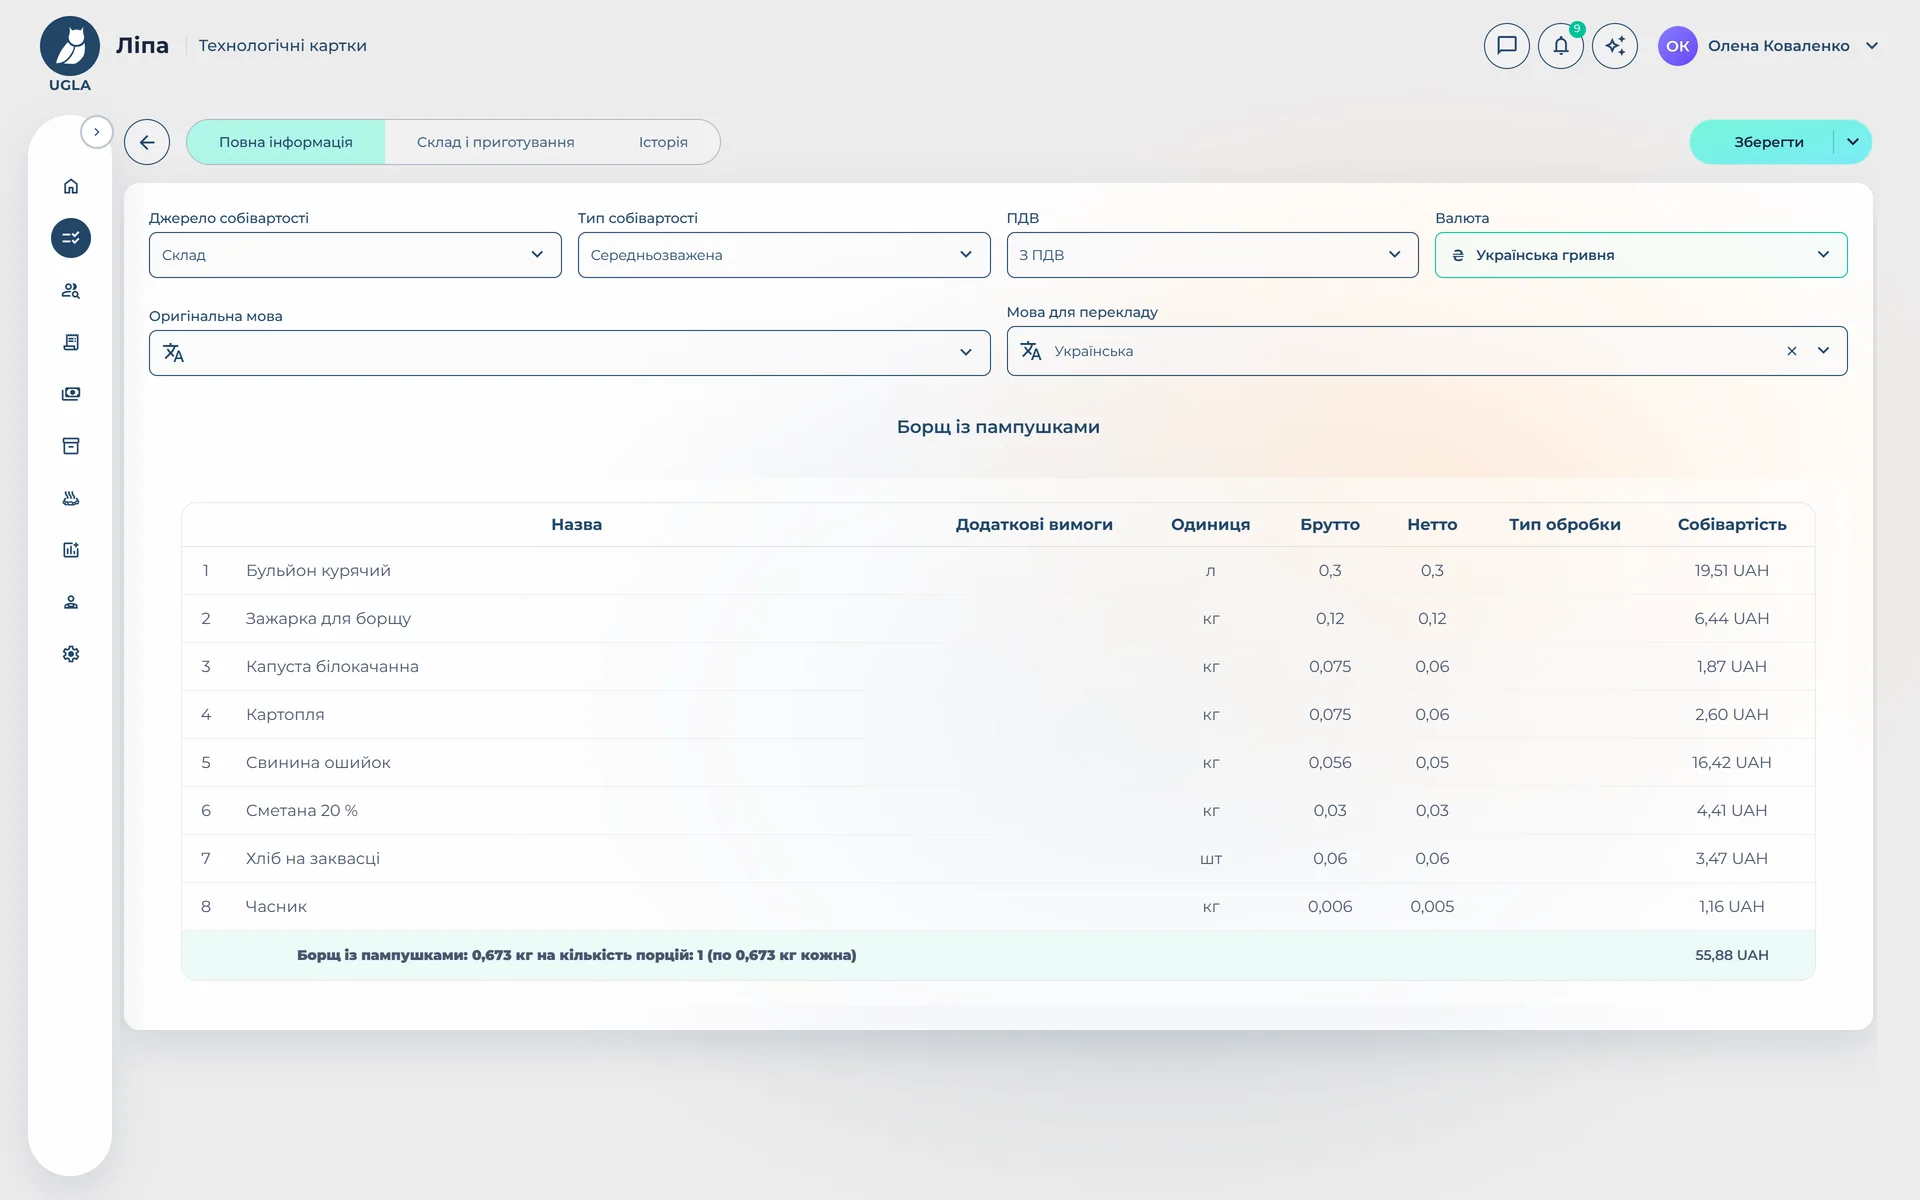Open the Home sidebar icon
Screen dimensions: 1920x1200
71,186
